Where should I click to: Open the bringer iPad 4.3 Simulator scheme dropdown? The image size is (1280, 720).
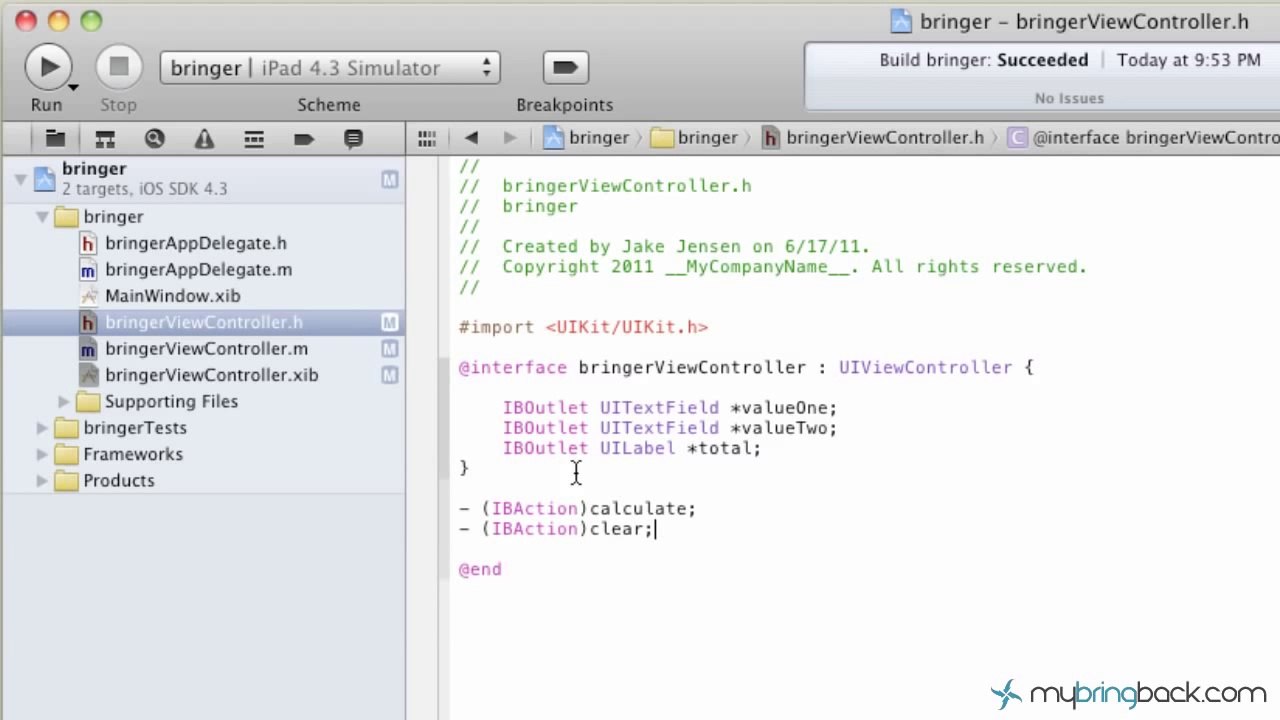tap(330, 68)
